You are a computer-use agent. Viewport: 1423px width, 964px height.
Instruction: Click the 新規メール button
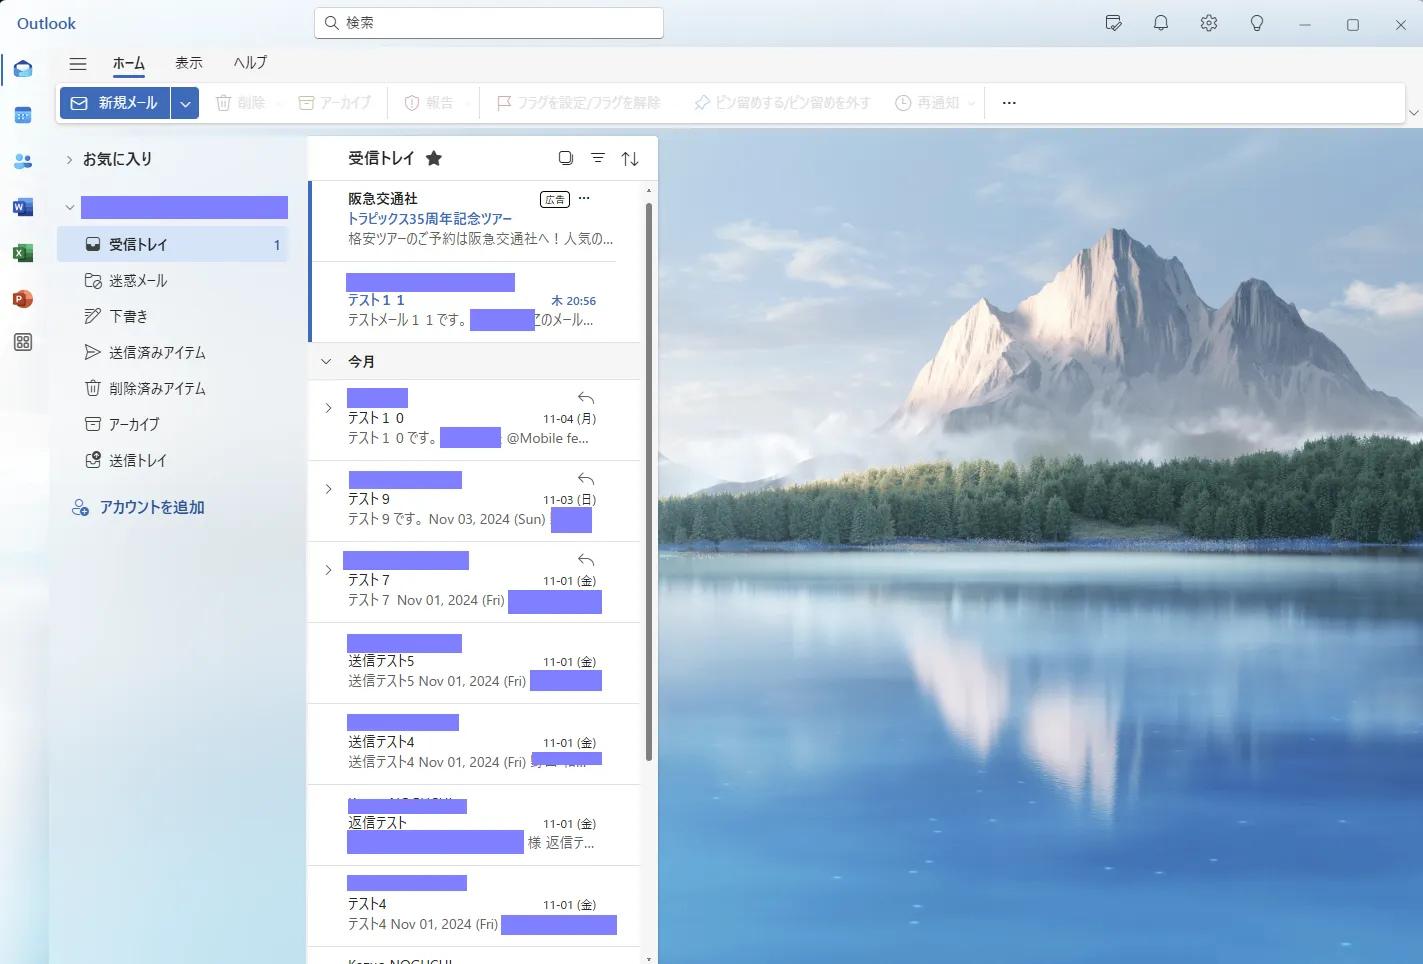click(x=115, y=102)
